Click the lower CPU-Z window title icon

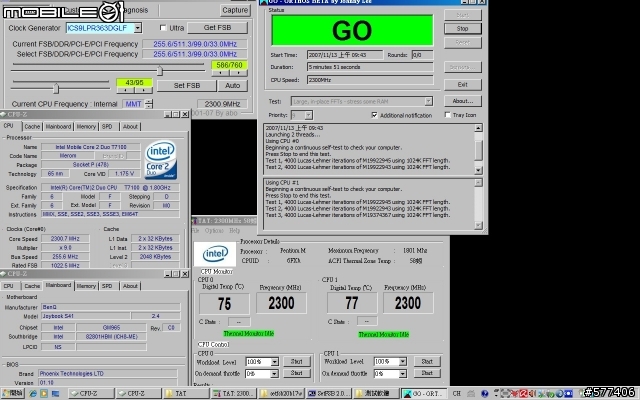coord(3,273)
